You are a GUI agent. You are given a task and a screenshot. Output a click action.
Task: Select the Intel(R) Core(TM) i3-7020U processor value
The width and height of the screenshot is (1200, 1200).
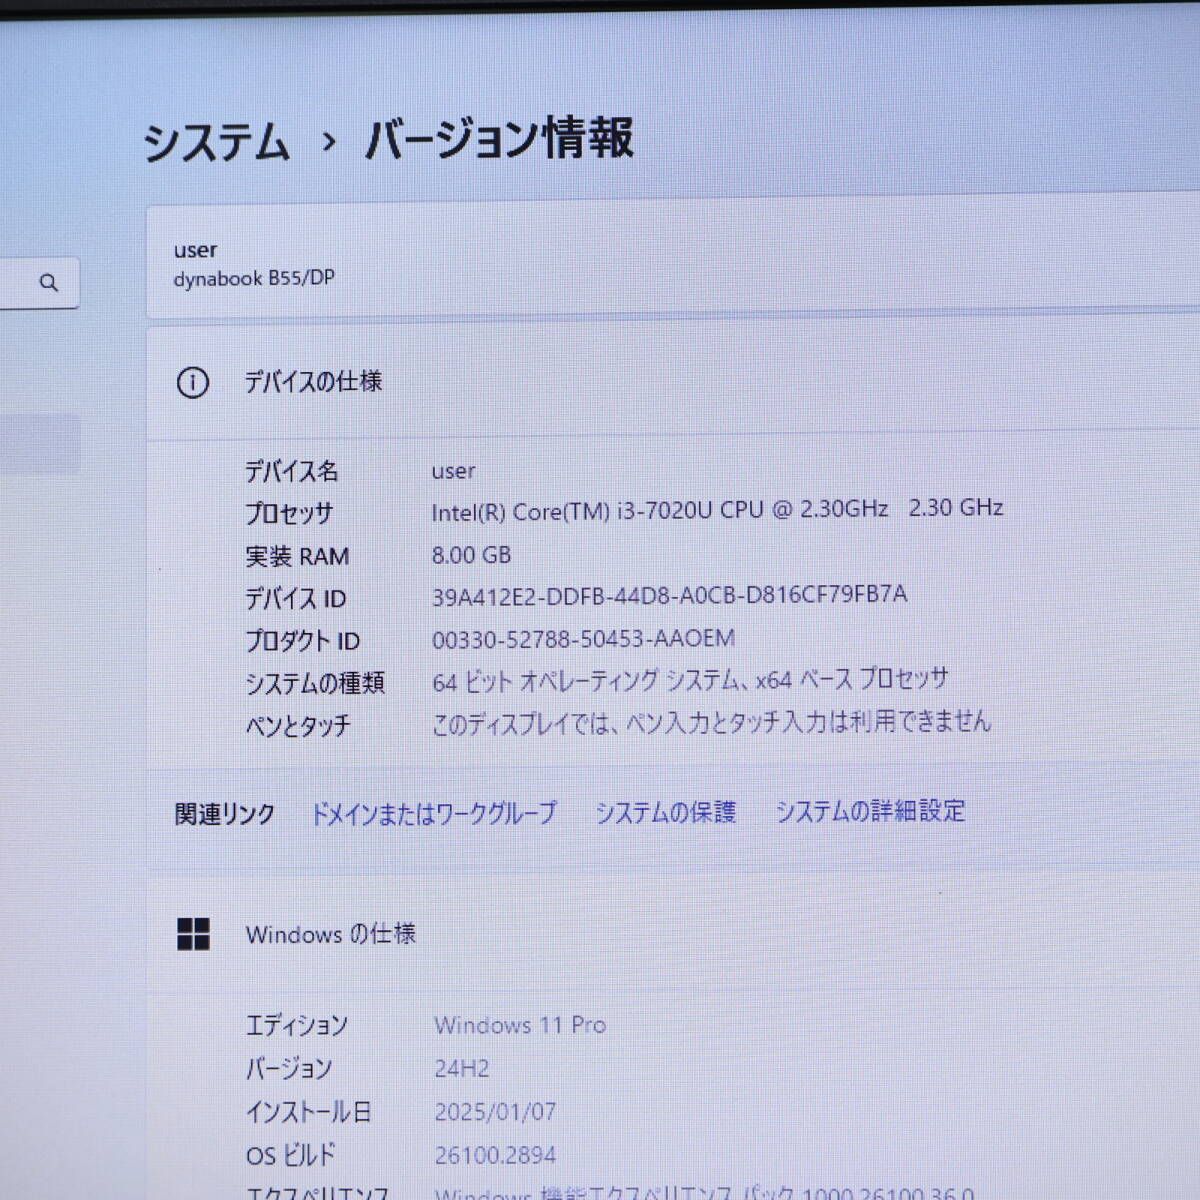click(x=717, y=510)
